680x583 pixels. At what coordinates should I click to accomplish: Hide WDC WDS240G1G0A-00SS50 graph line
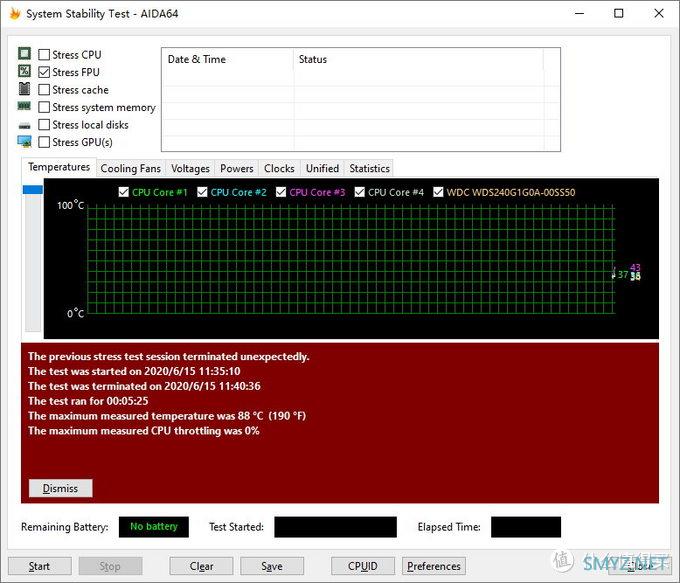pos(438,192)
